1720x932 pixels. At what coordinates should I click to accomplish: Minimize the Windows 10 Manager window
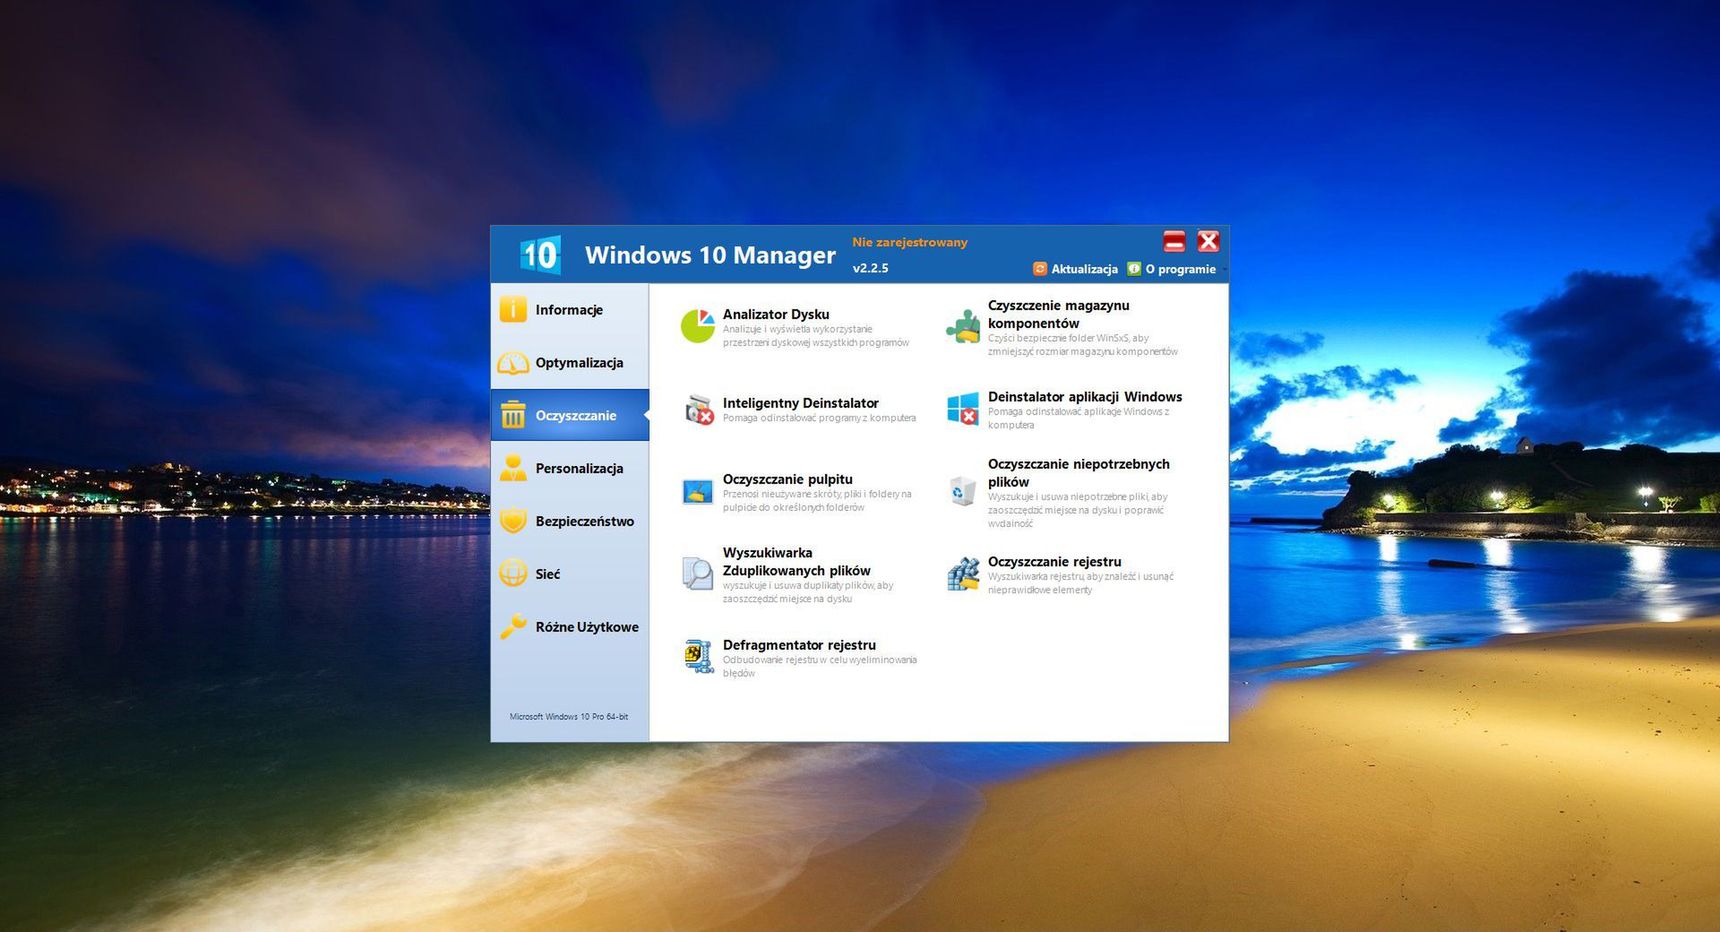click(1174, 241)
